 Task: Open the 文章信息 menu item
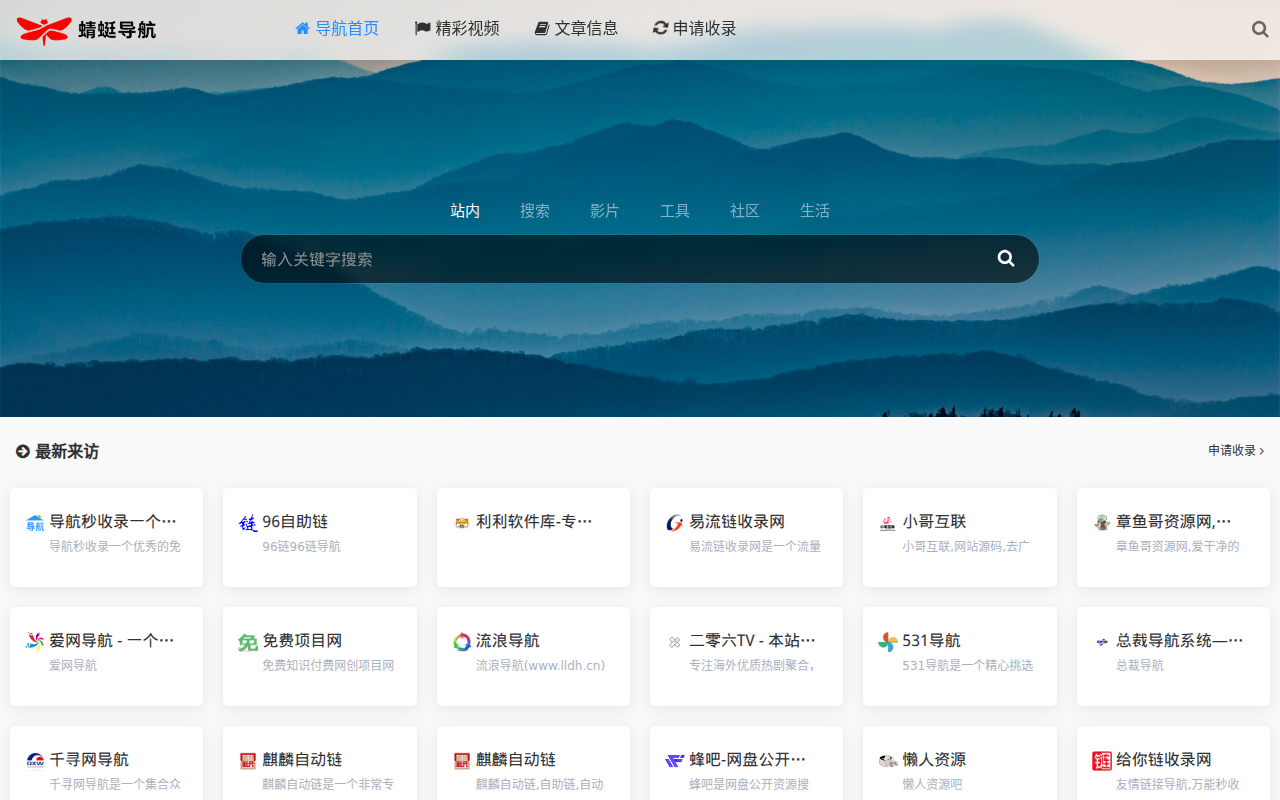point(576,29)
